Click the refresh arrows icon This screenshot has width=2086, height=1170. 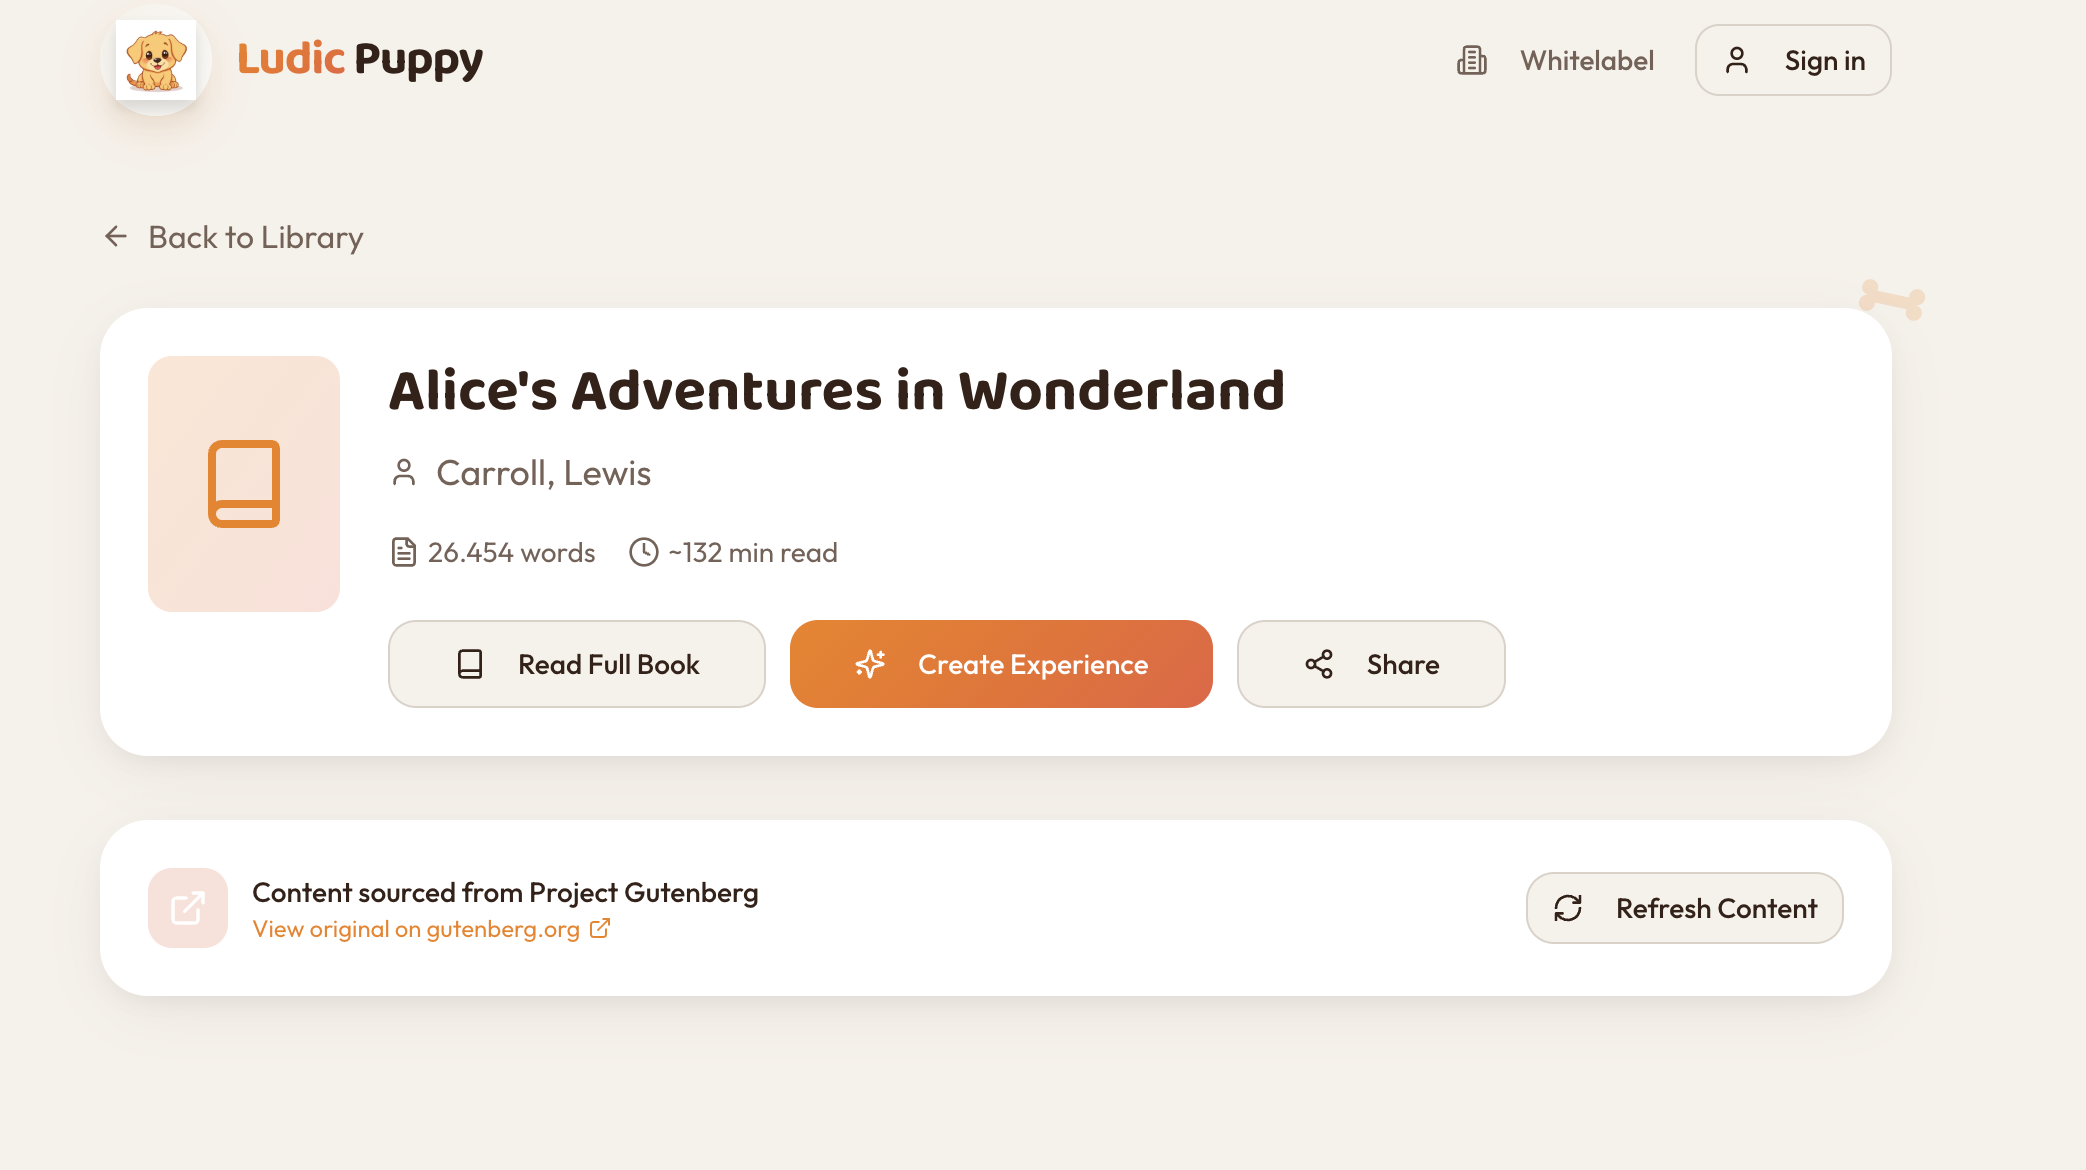tap(1569, 908)
